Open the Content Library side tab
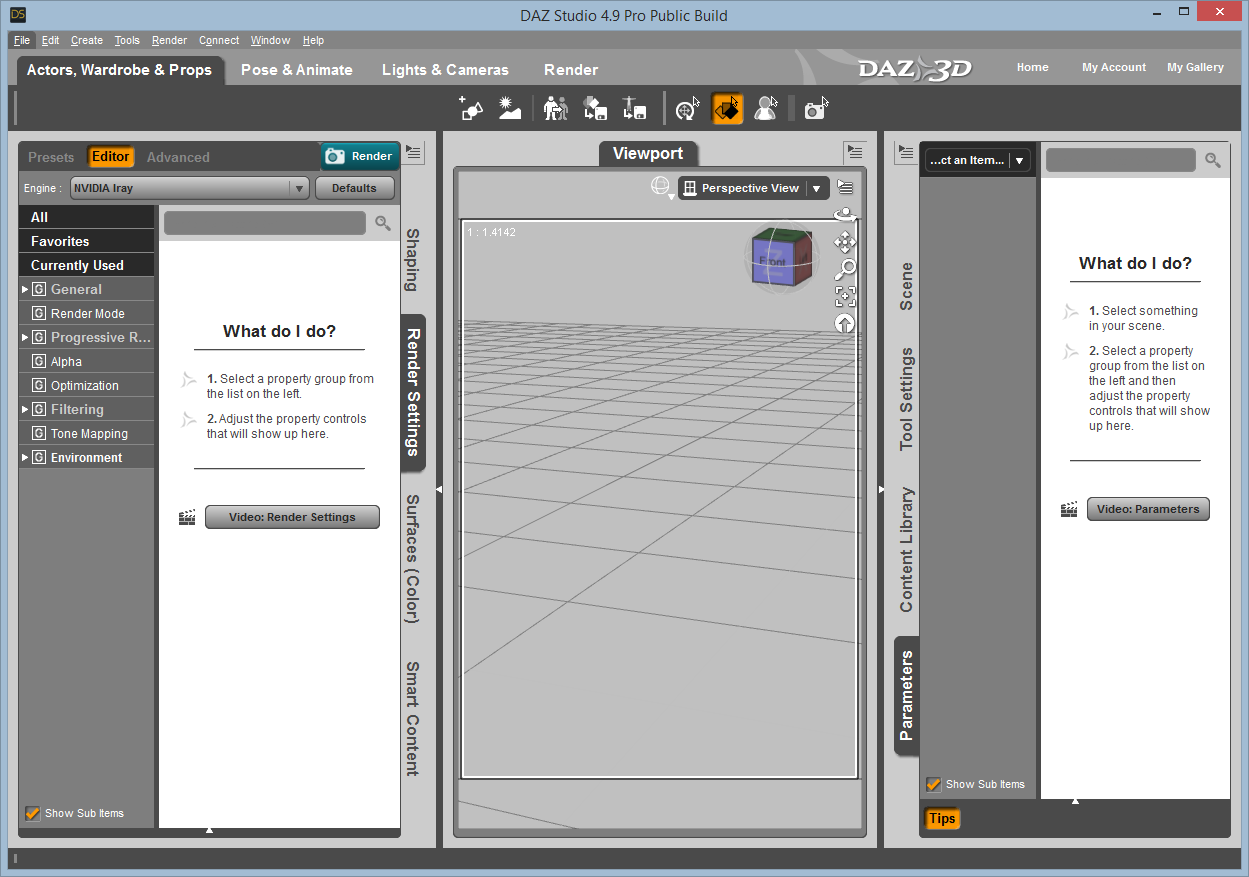1249x877 pixels. pyautogui.click(x=906, y=550)
